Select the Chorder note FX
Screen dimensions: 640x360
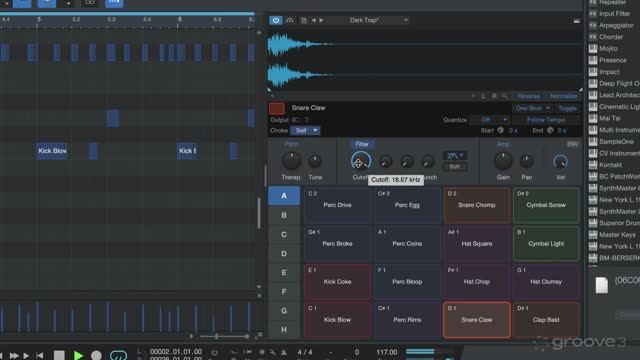click(611, 37)
